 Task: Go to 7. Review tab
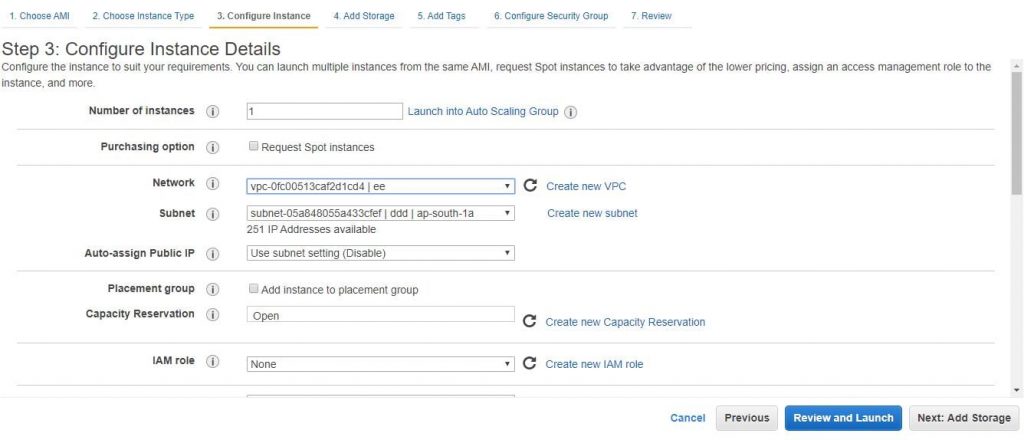(651, 16)
